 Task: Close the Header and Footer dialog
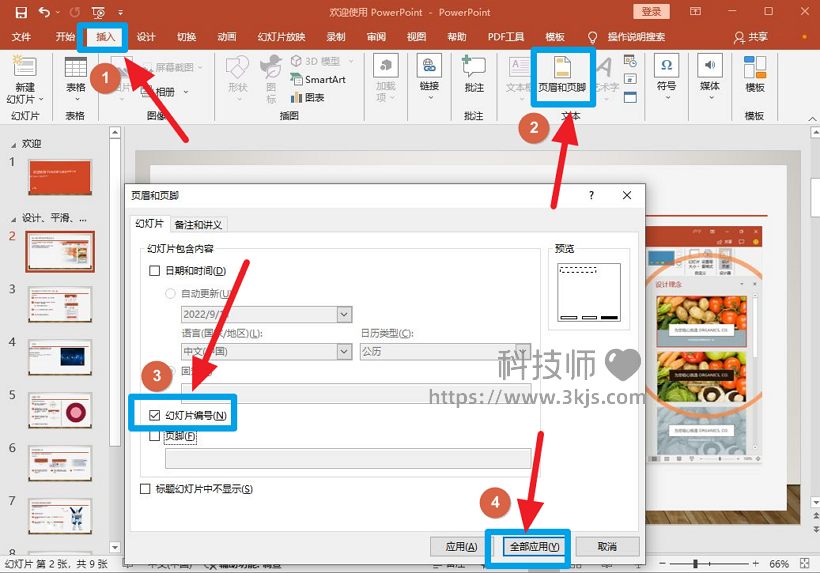coord(627,195)
